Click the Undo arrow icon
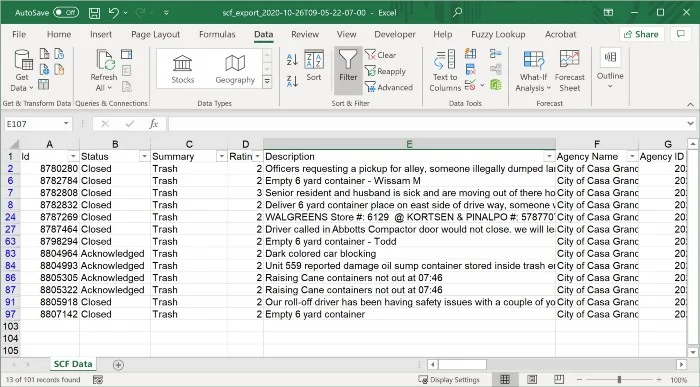 113,13
